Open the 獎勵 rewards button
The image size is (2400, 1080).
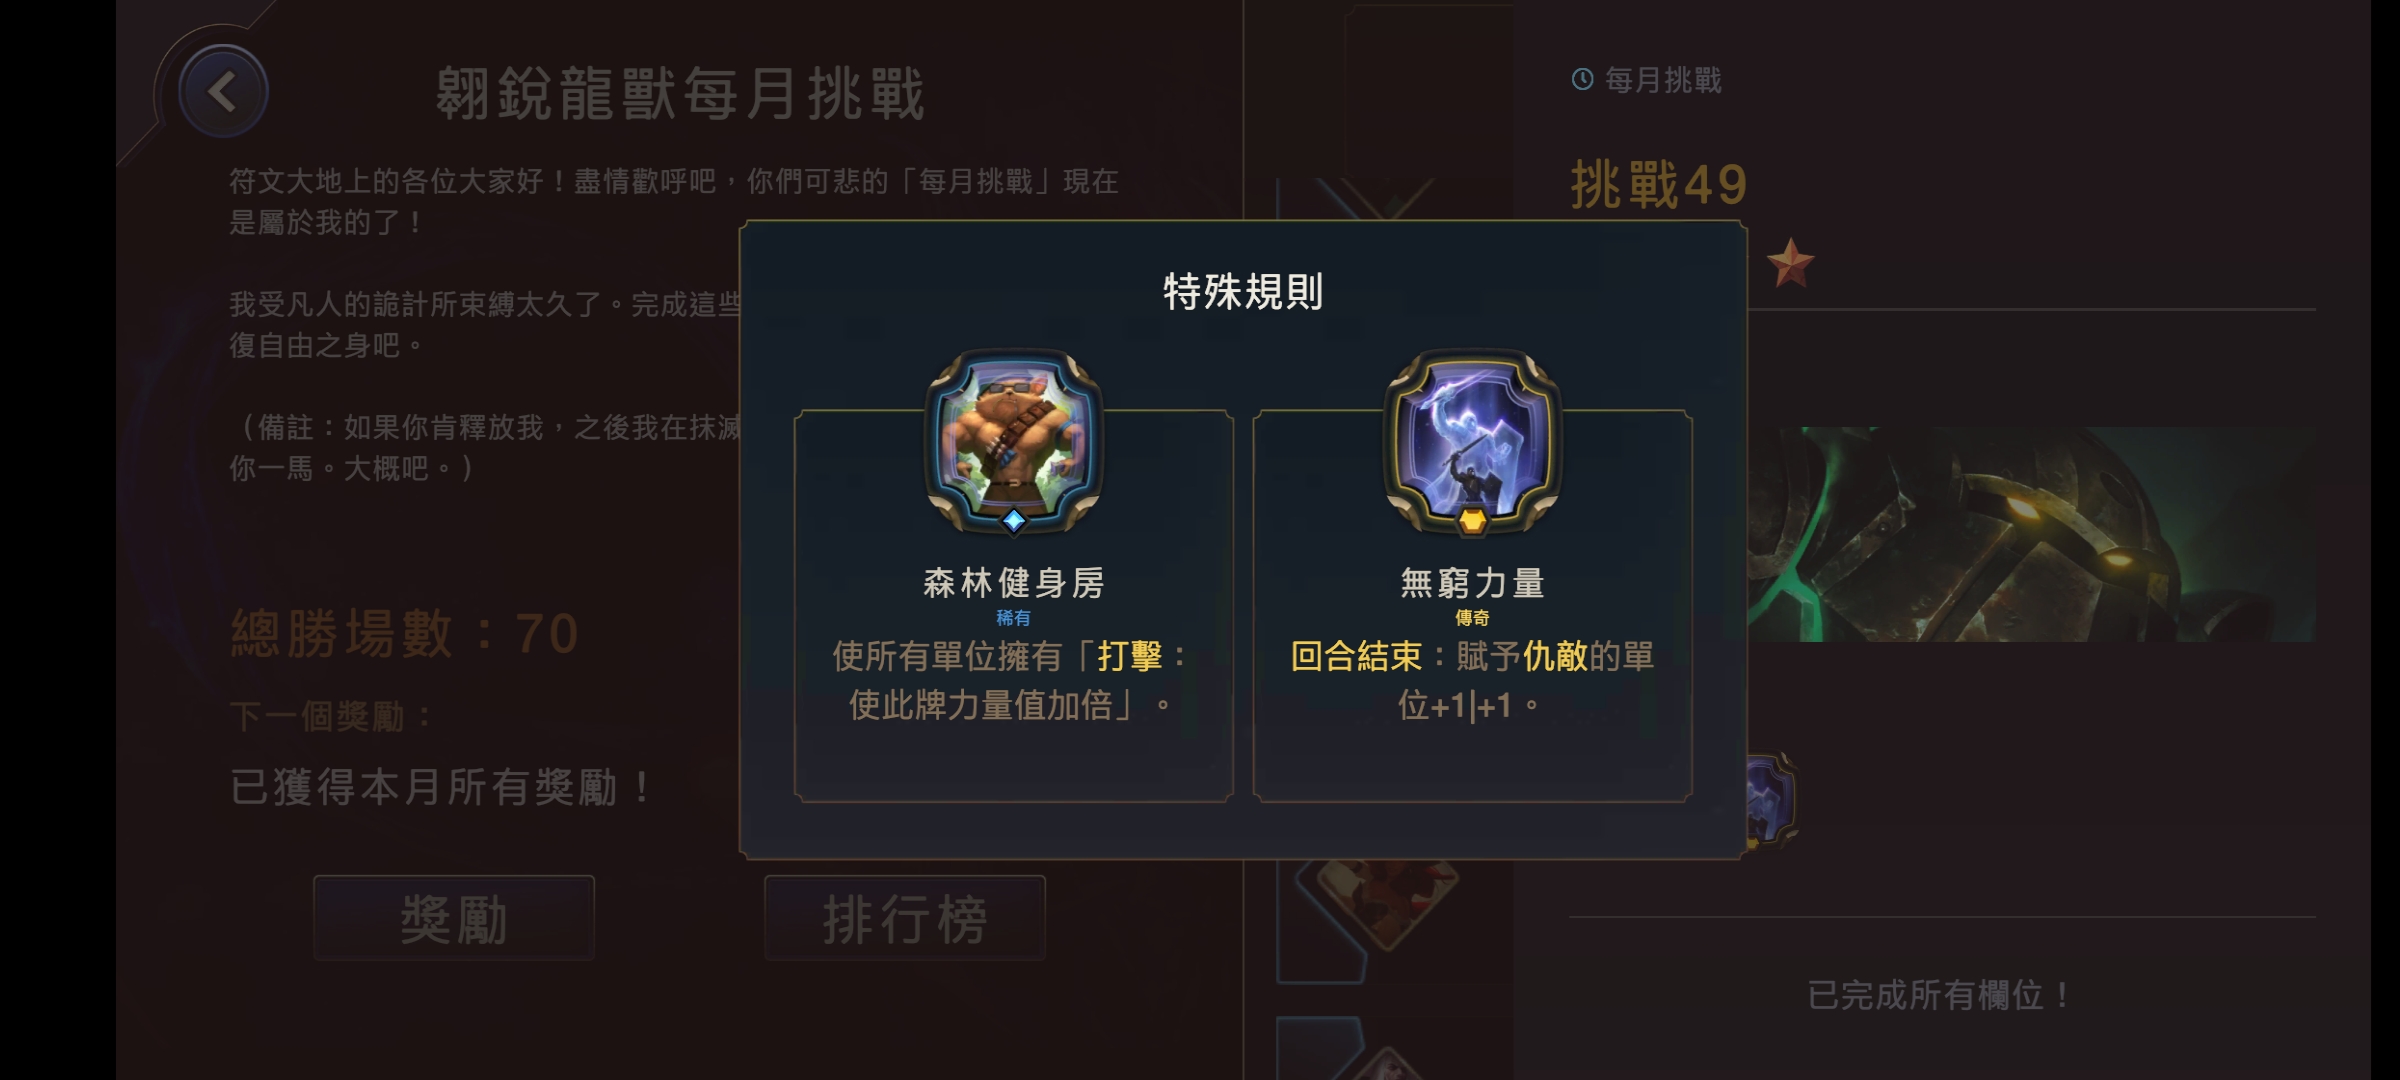click(x=454, y=918)
